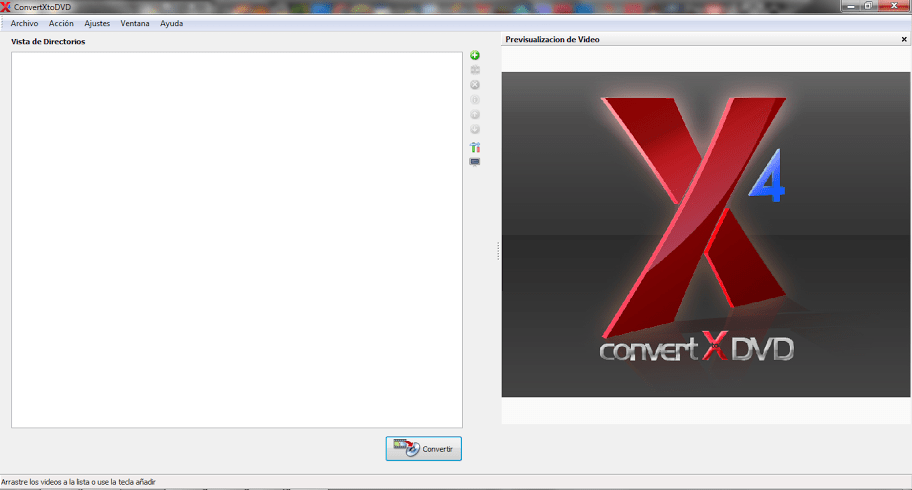Click the monitor preview icon
This screenshot has width=912, height=490.
[x=475, y=162]
